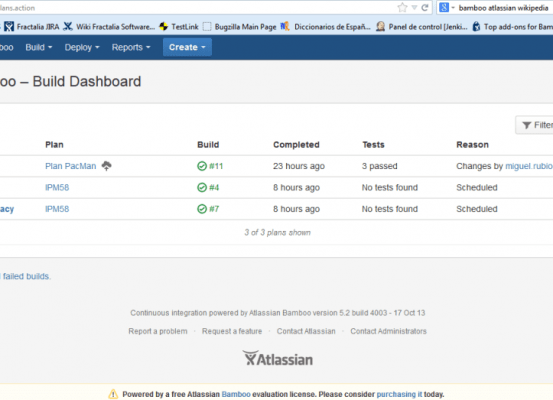Click the green success icon for build #4
The height and width of the screenshot is (400, 553).
coord(202,187)
